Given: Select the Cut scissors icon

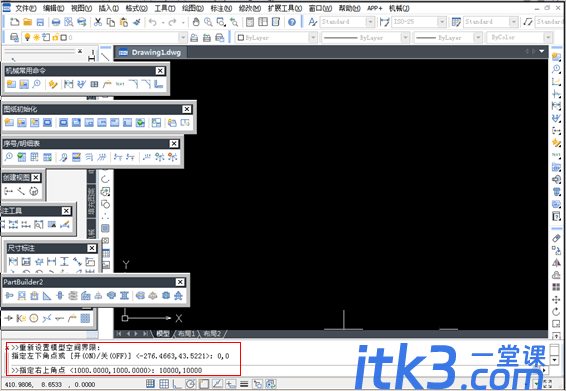Looking at the screenshot, I should pos(98,22).
